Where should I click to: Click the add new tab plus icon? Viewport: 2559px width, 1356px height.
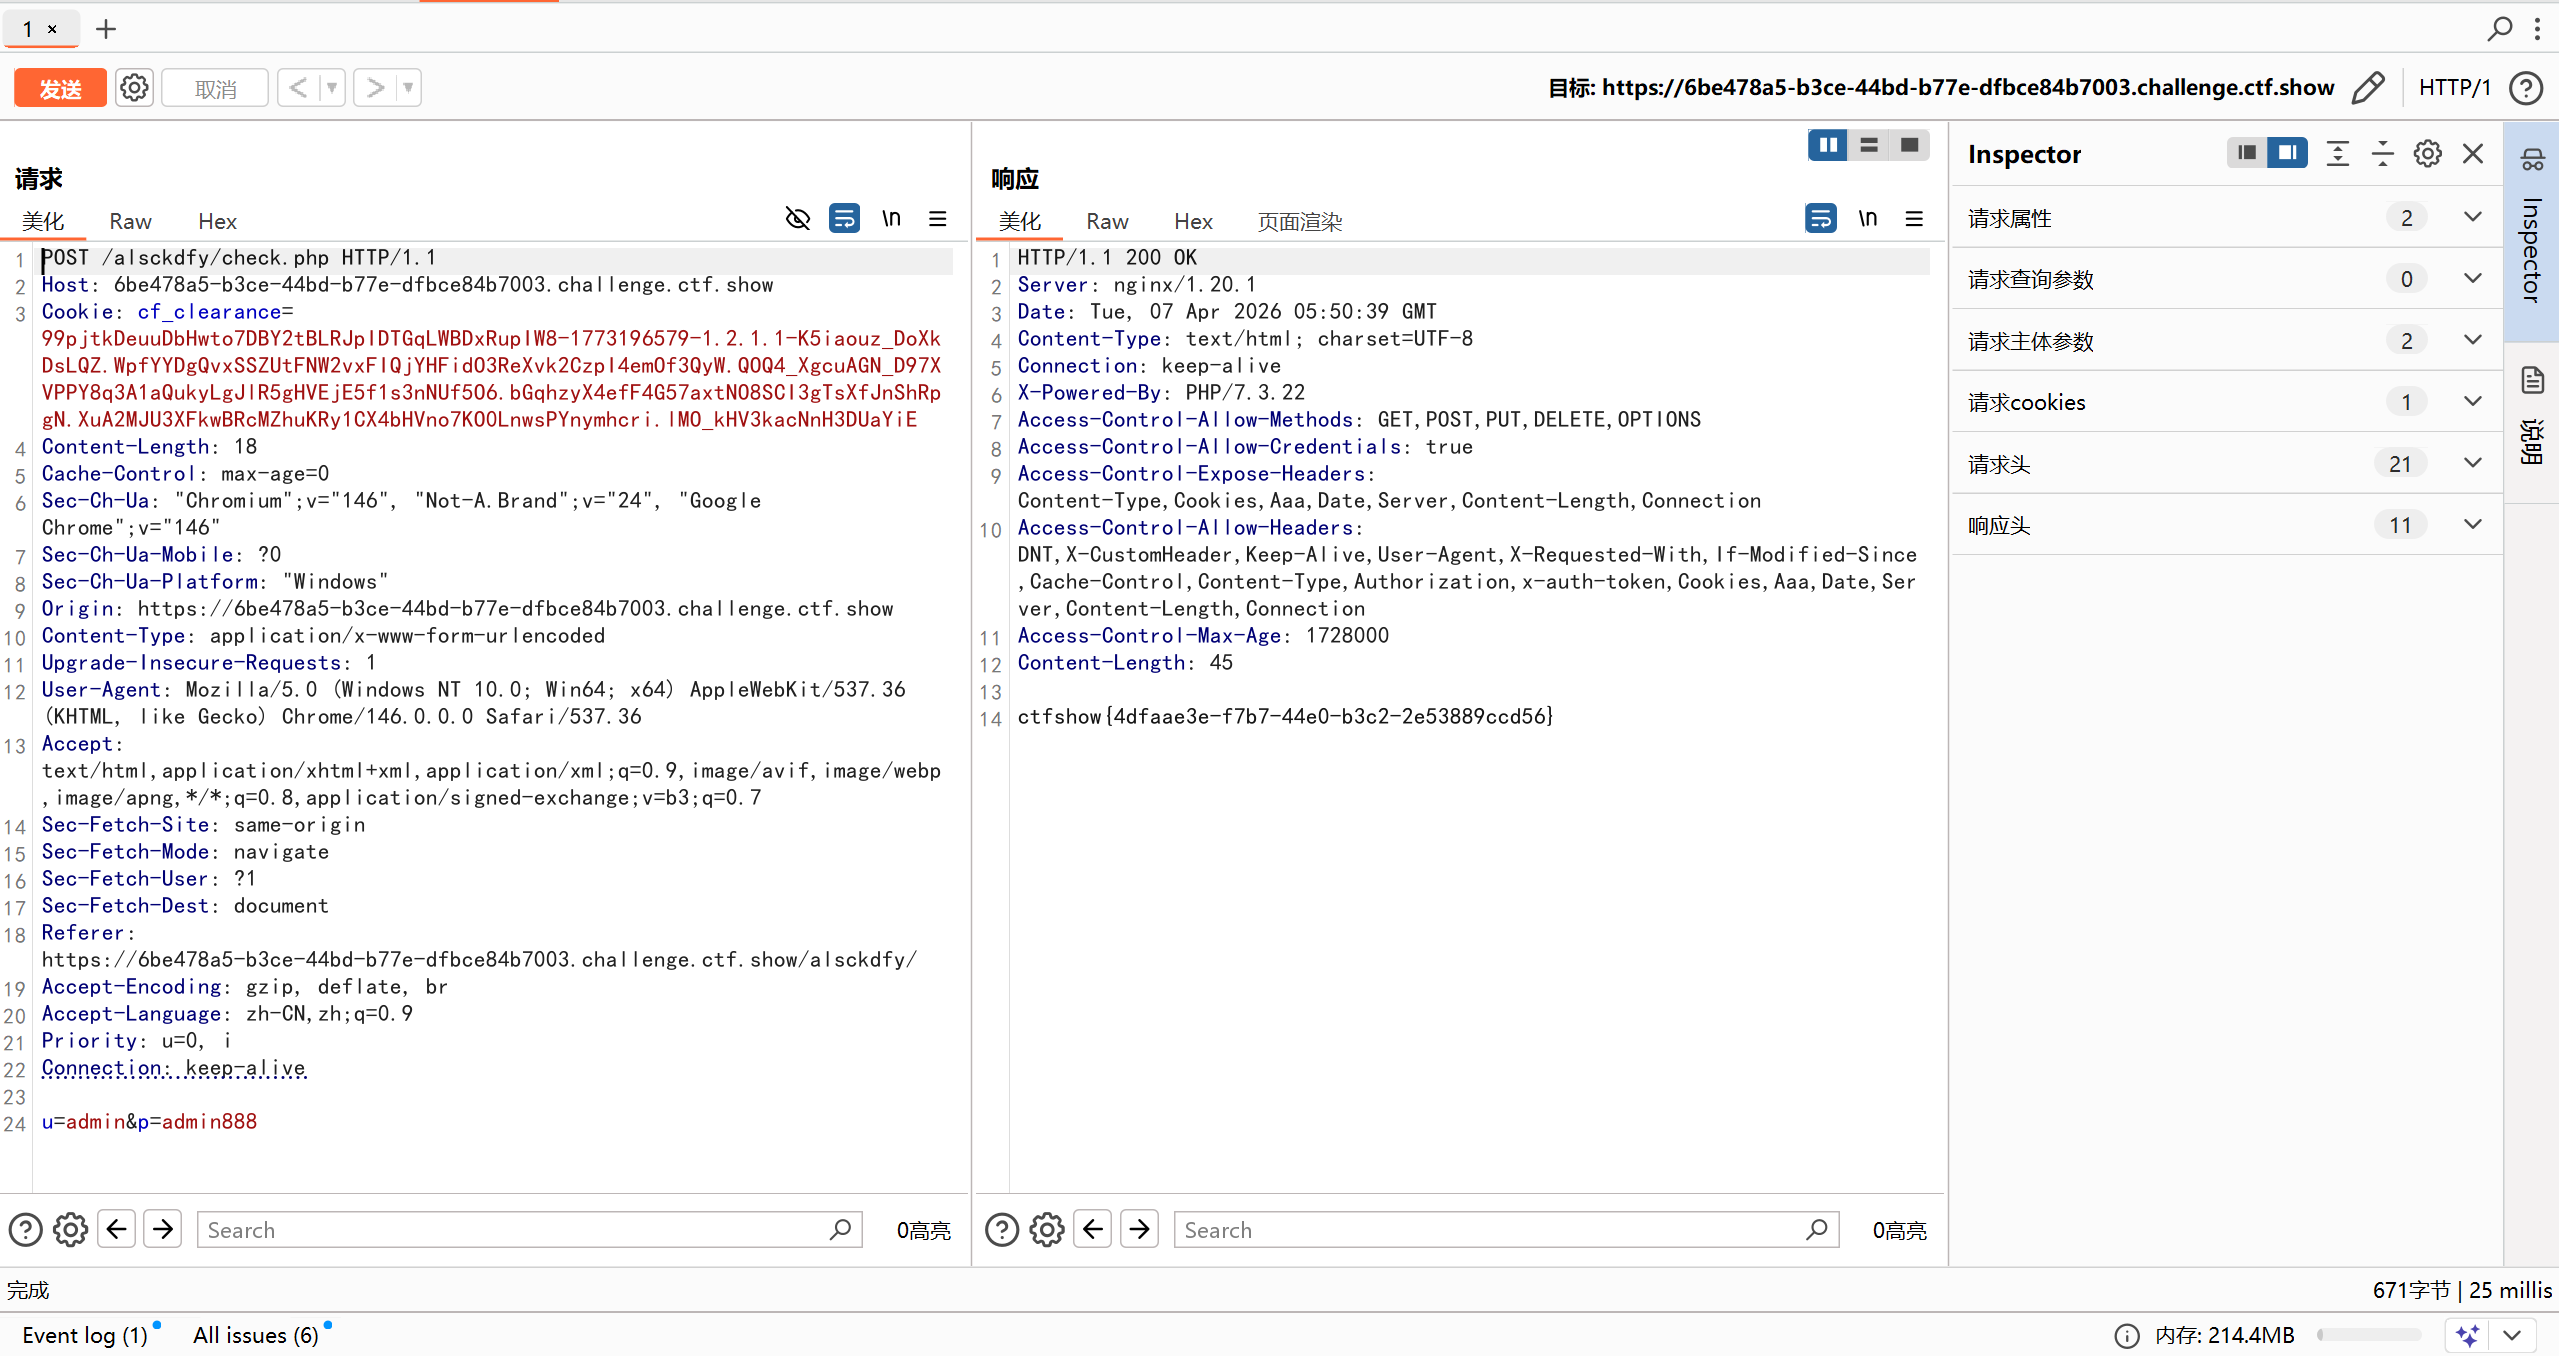tap(106, 29)
